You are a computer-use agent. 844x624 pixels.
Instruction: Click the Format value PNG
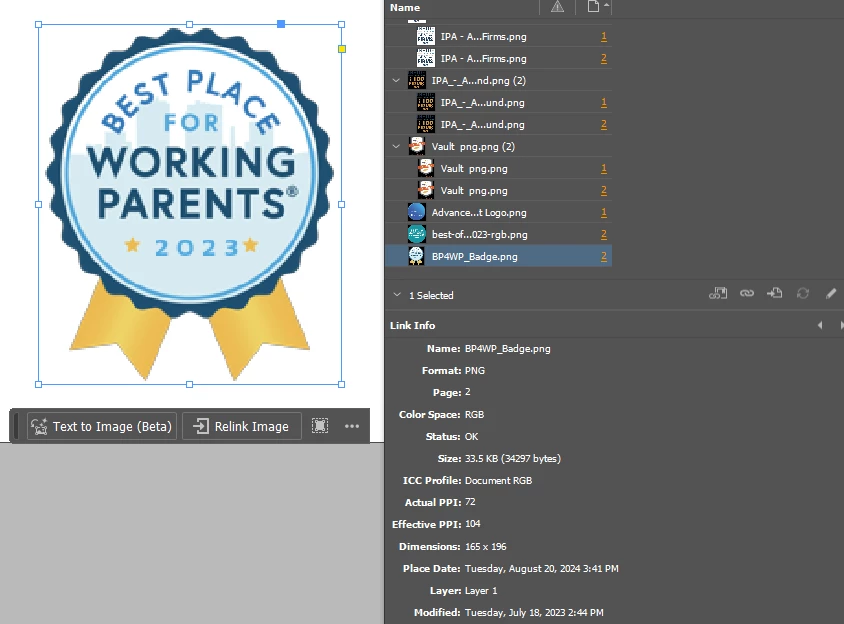(475, 370)
